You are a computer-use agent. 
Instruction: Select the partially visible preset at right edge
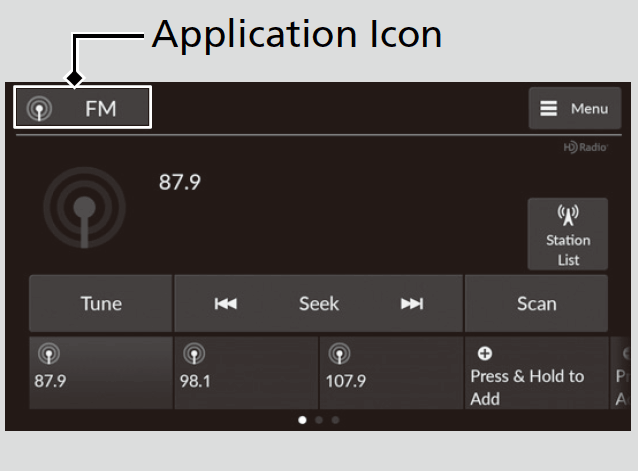pyautogui.click(x=621, y=373)
